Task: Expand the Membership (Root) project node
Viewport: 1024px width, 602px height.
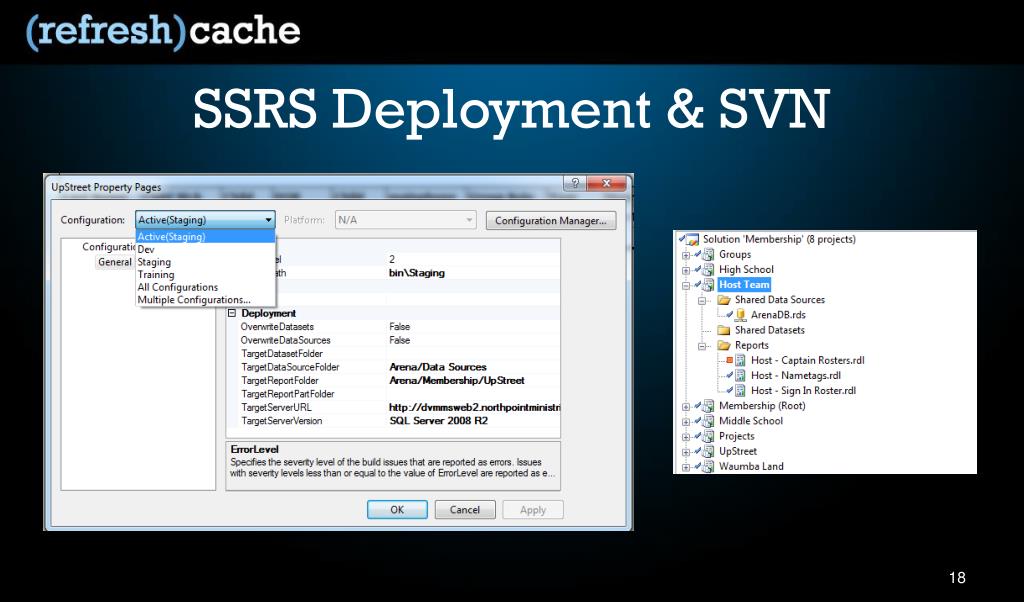Action: (x=686, y=407)
